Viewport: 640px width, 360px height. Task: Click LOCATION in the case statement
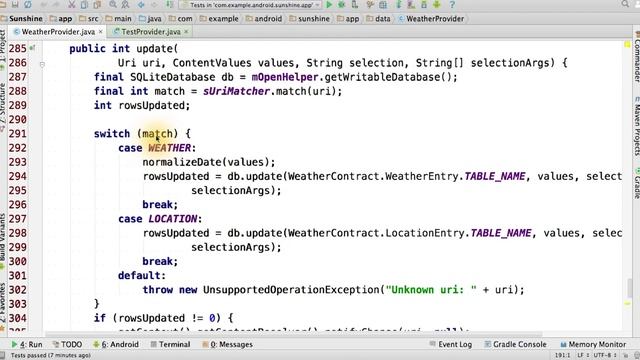[173, 219]
